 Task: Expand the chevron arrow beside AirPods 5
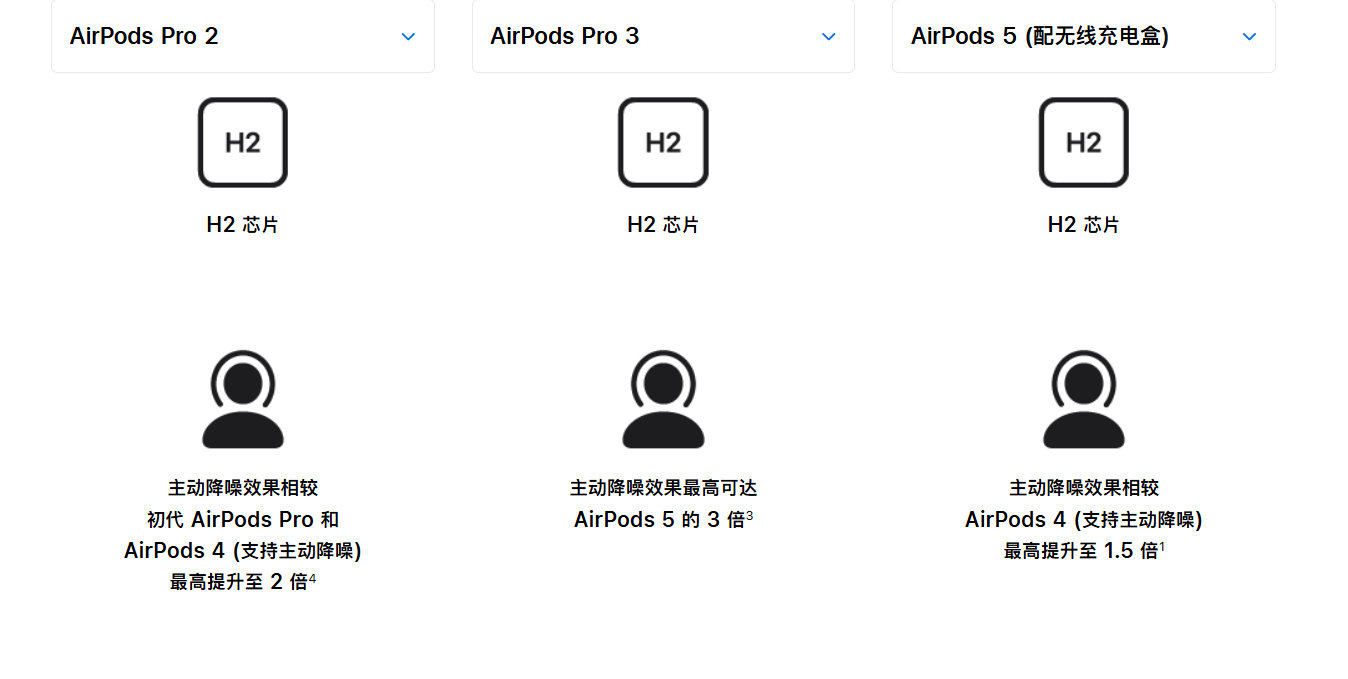1249,37
